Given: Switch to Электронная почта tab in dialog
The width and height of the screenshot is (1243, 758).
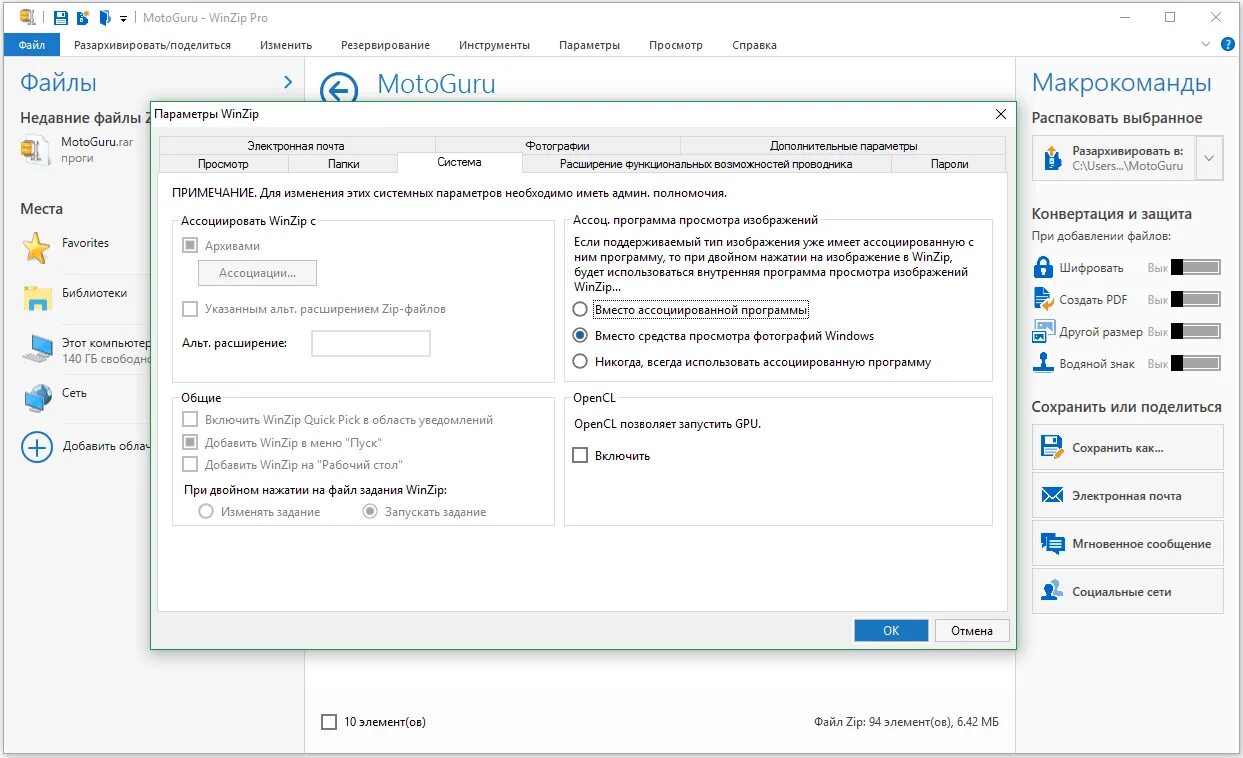Looking at the screenshot, I should [296, 146].
